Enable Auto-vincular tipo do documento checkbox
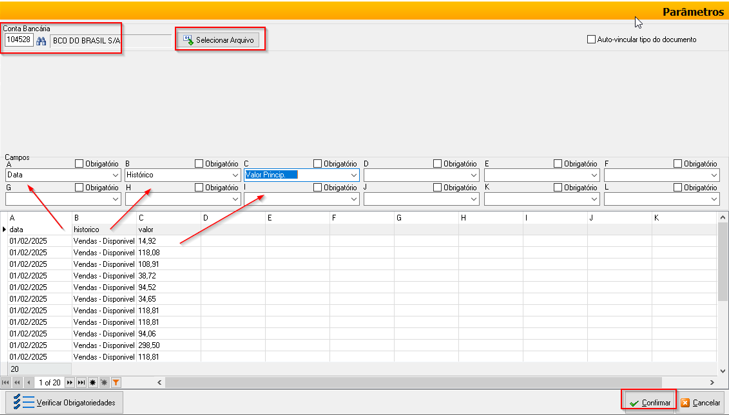The width and height of the screenshot is (729, 415). (591, 40)
